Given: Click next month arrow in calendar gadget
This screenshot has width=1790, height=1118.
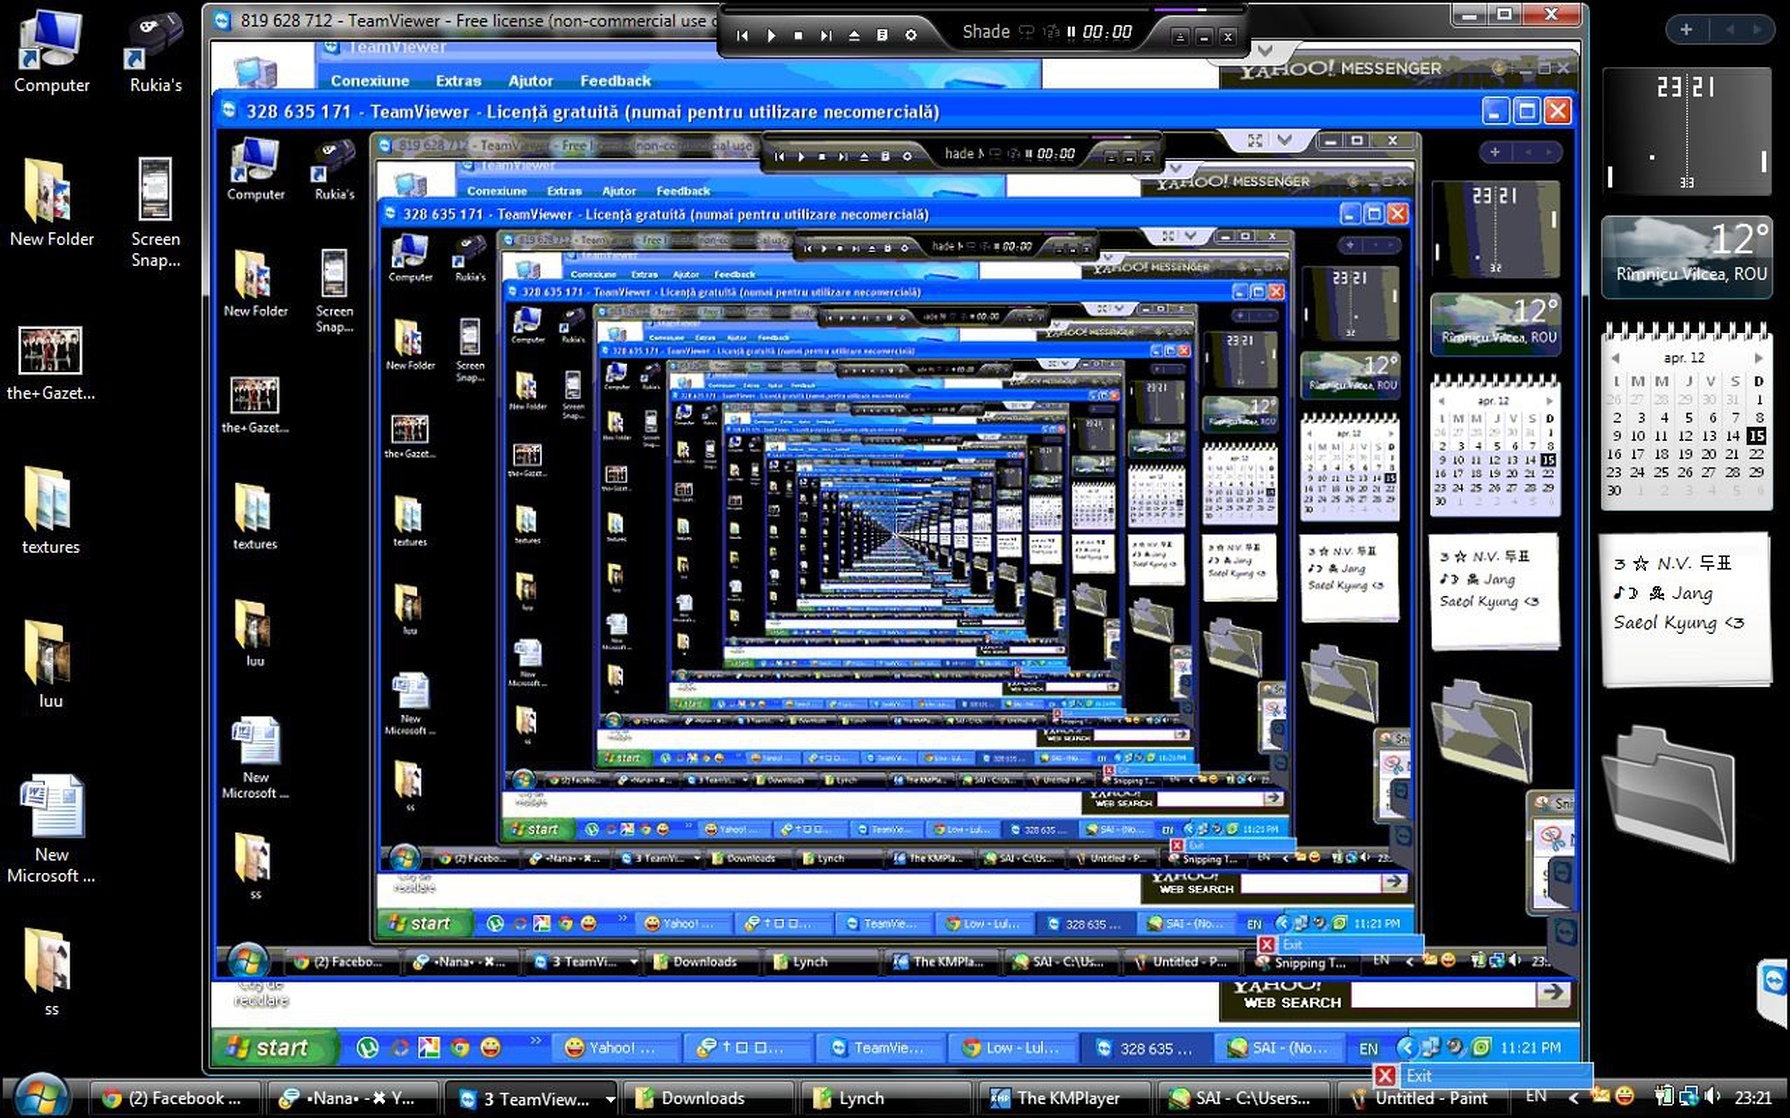Looking at the screenshot, I should point(1758,358).
